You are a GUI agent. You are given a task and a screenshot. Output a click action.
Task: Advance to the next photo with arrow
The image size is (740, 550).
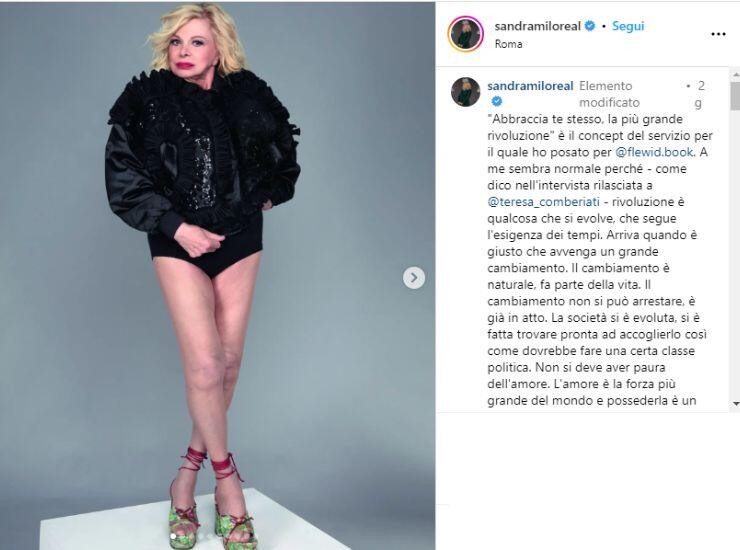[x=414, y=278]
